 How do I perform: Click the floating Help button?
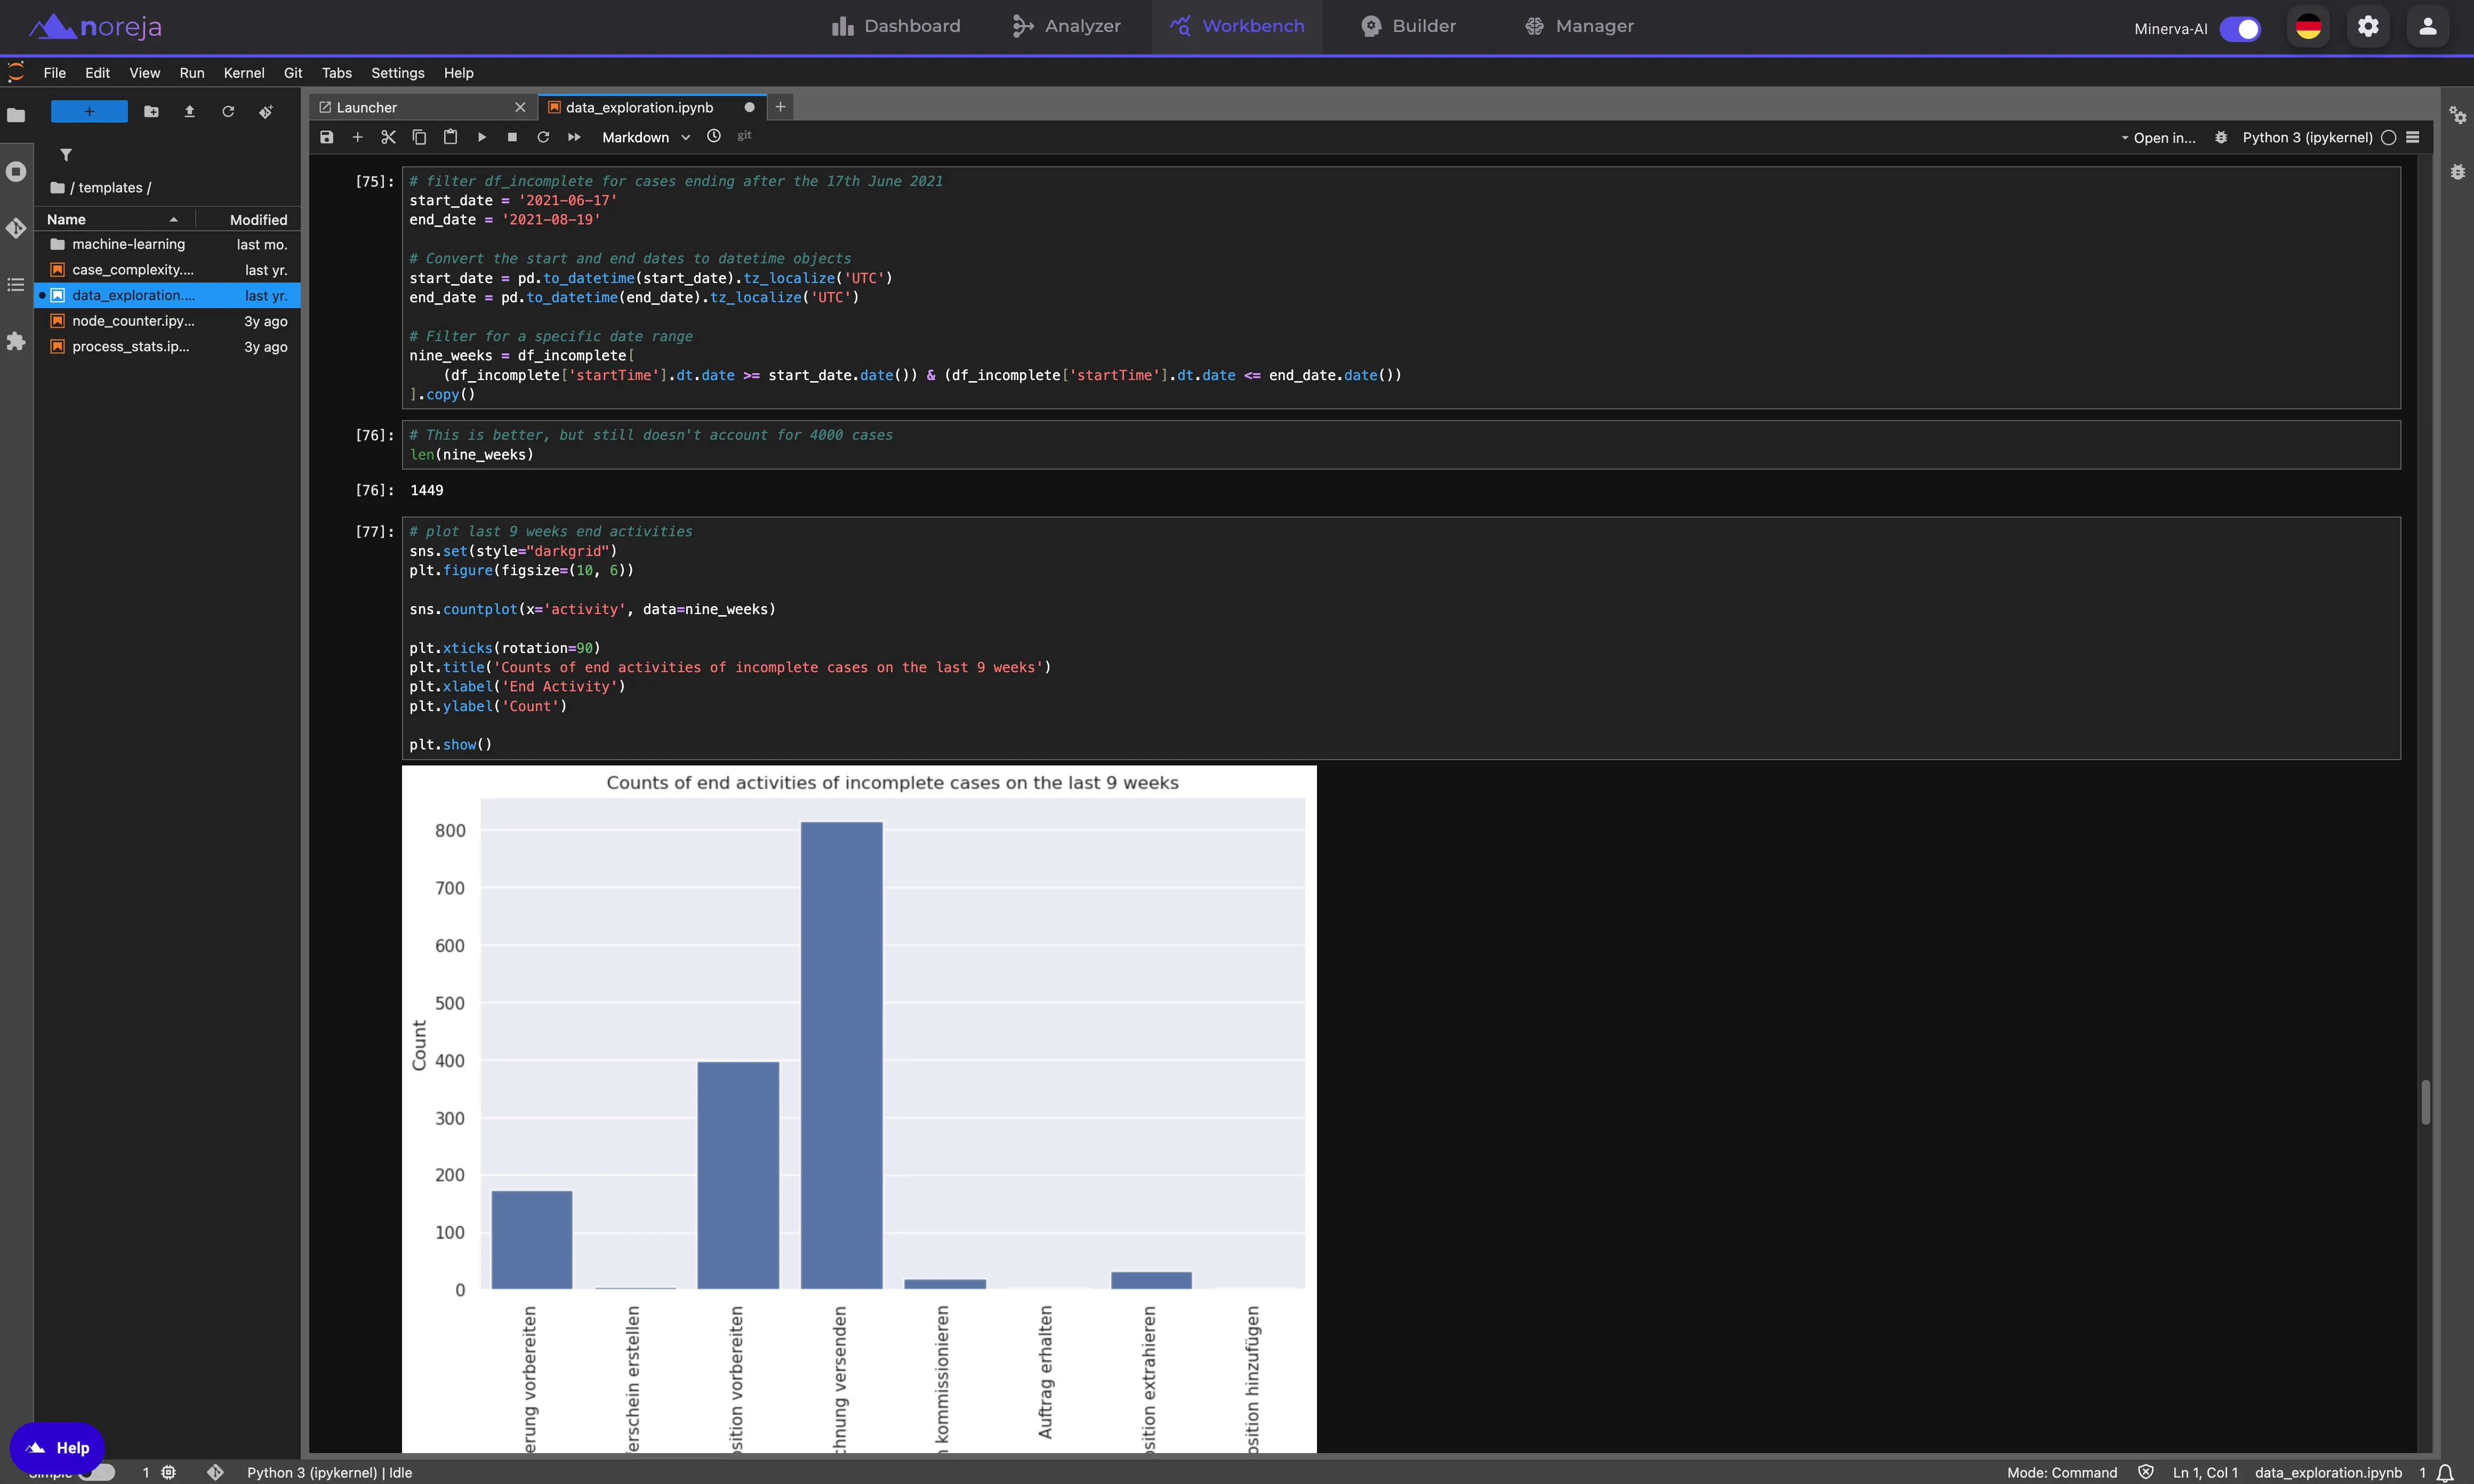57,1447
